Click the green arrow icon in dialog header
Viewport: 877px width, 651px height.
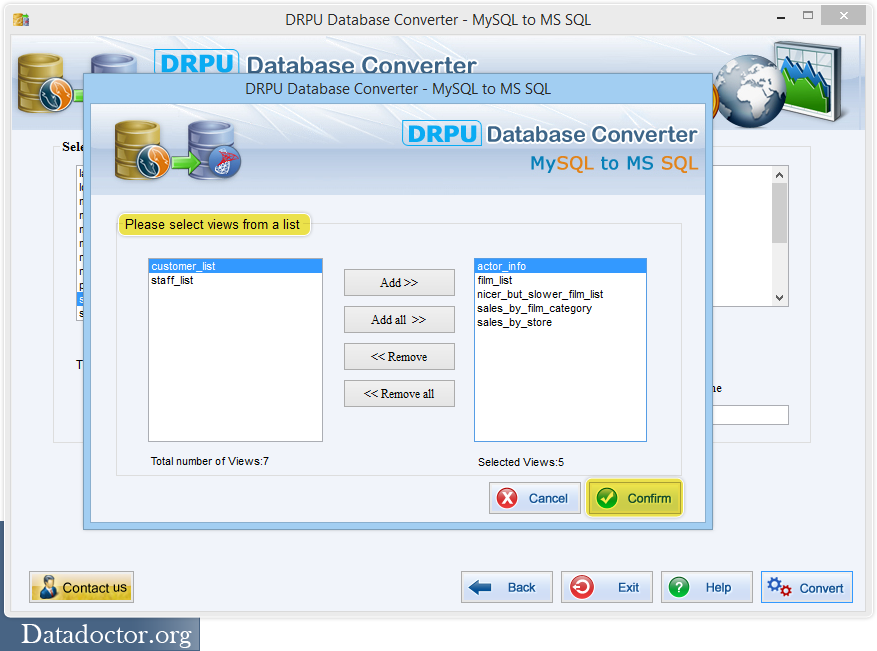tap(186, 163)
